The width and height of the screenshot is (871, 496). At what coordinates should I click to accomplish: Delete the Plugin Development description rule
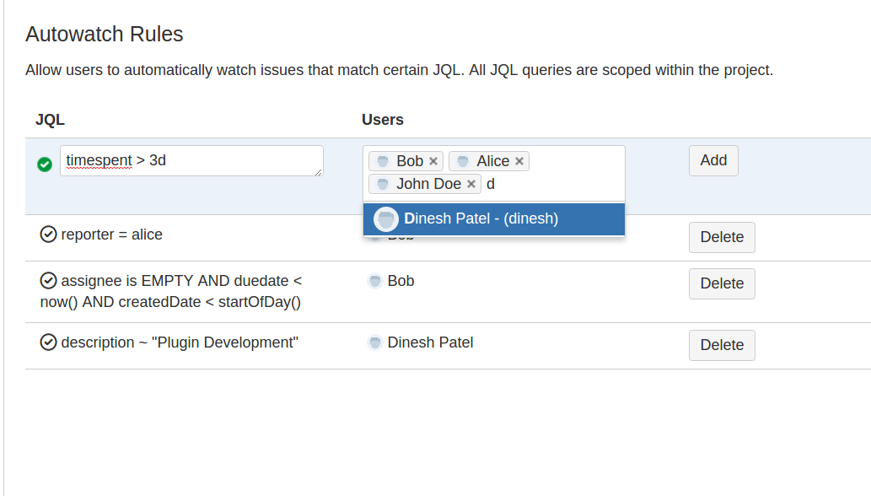[721, 345]
